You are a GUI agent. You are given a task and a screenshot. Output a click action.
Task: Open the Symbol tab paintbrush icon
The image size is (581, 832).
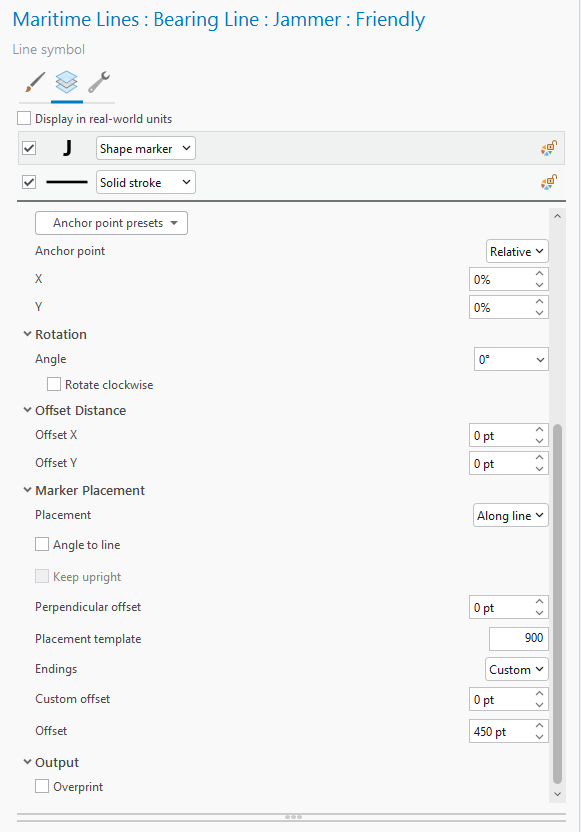coord(34,82)
